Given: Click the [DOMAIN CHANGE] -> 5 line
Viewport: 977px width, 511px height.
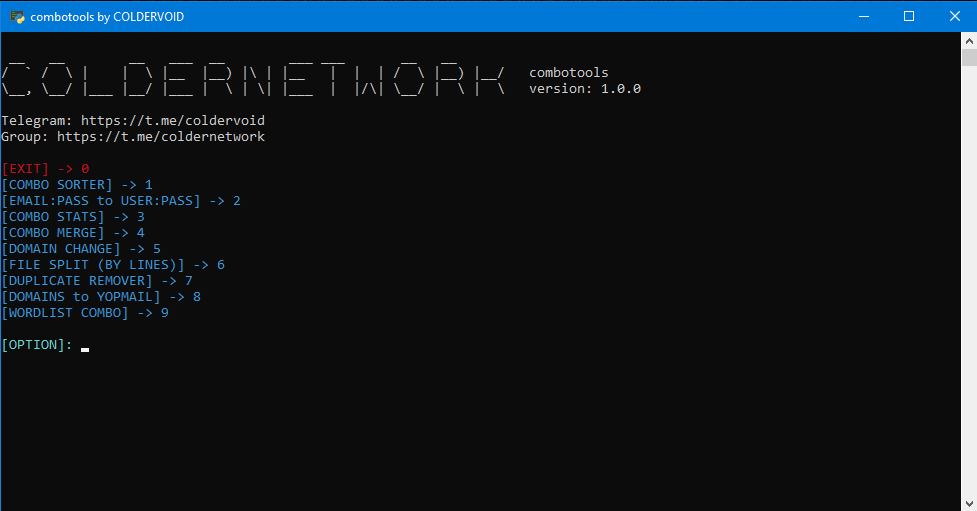Looking at the screenshot, I should coord(81,249).
